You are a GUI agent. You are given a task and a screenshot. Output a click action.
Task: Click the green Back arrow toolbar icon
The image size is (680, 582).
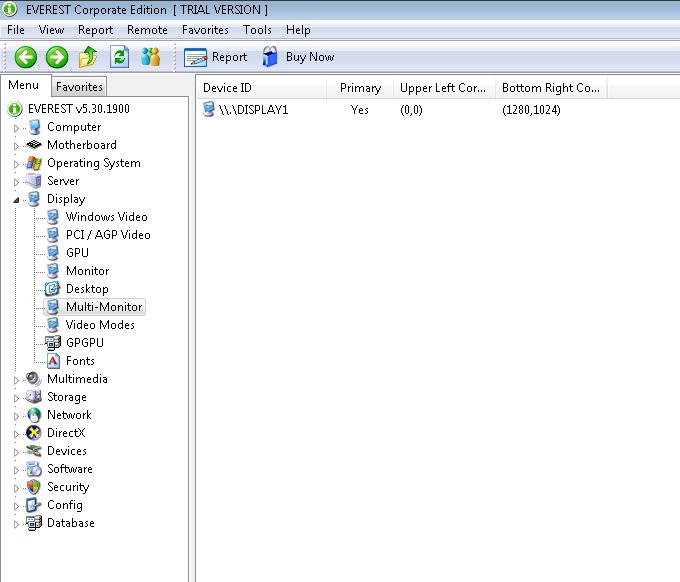point(26,57)
